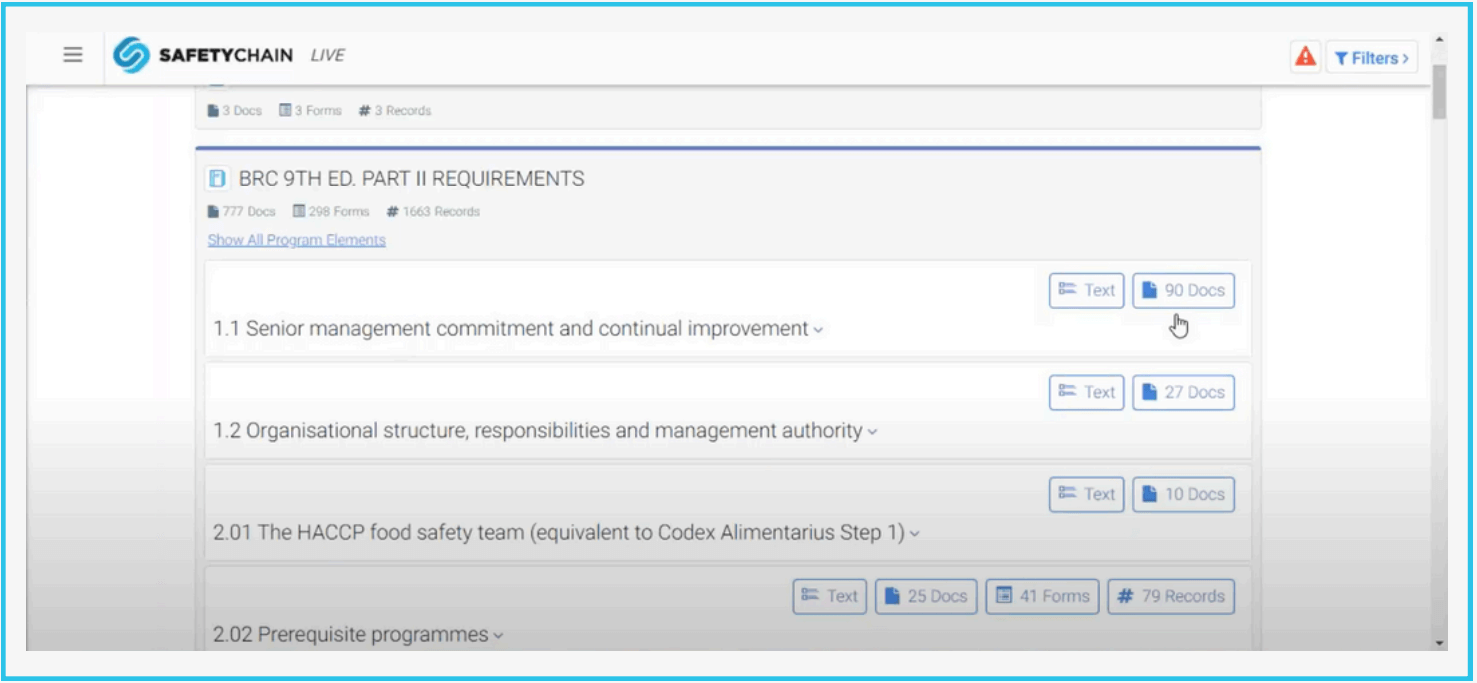Click the SafetyChain swirl logo

(131, 55)
